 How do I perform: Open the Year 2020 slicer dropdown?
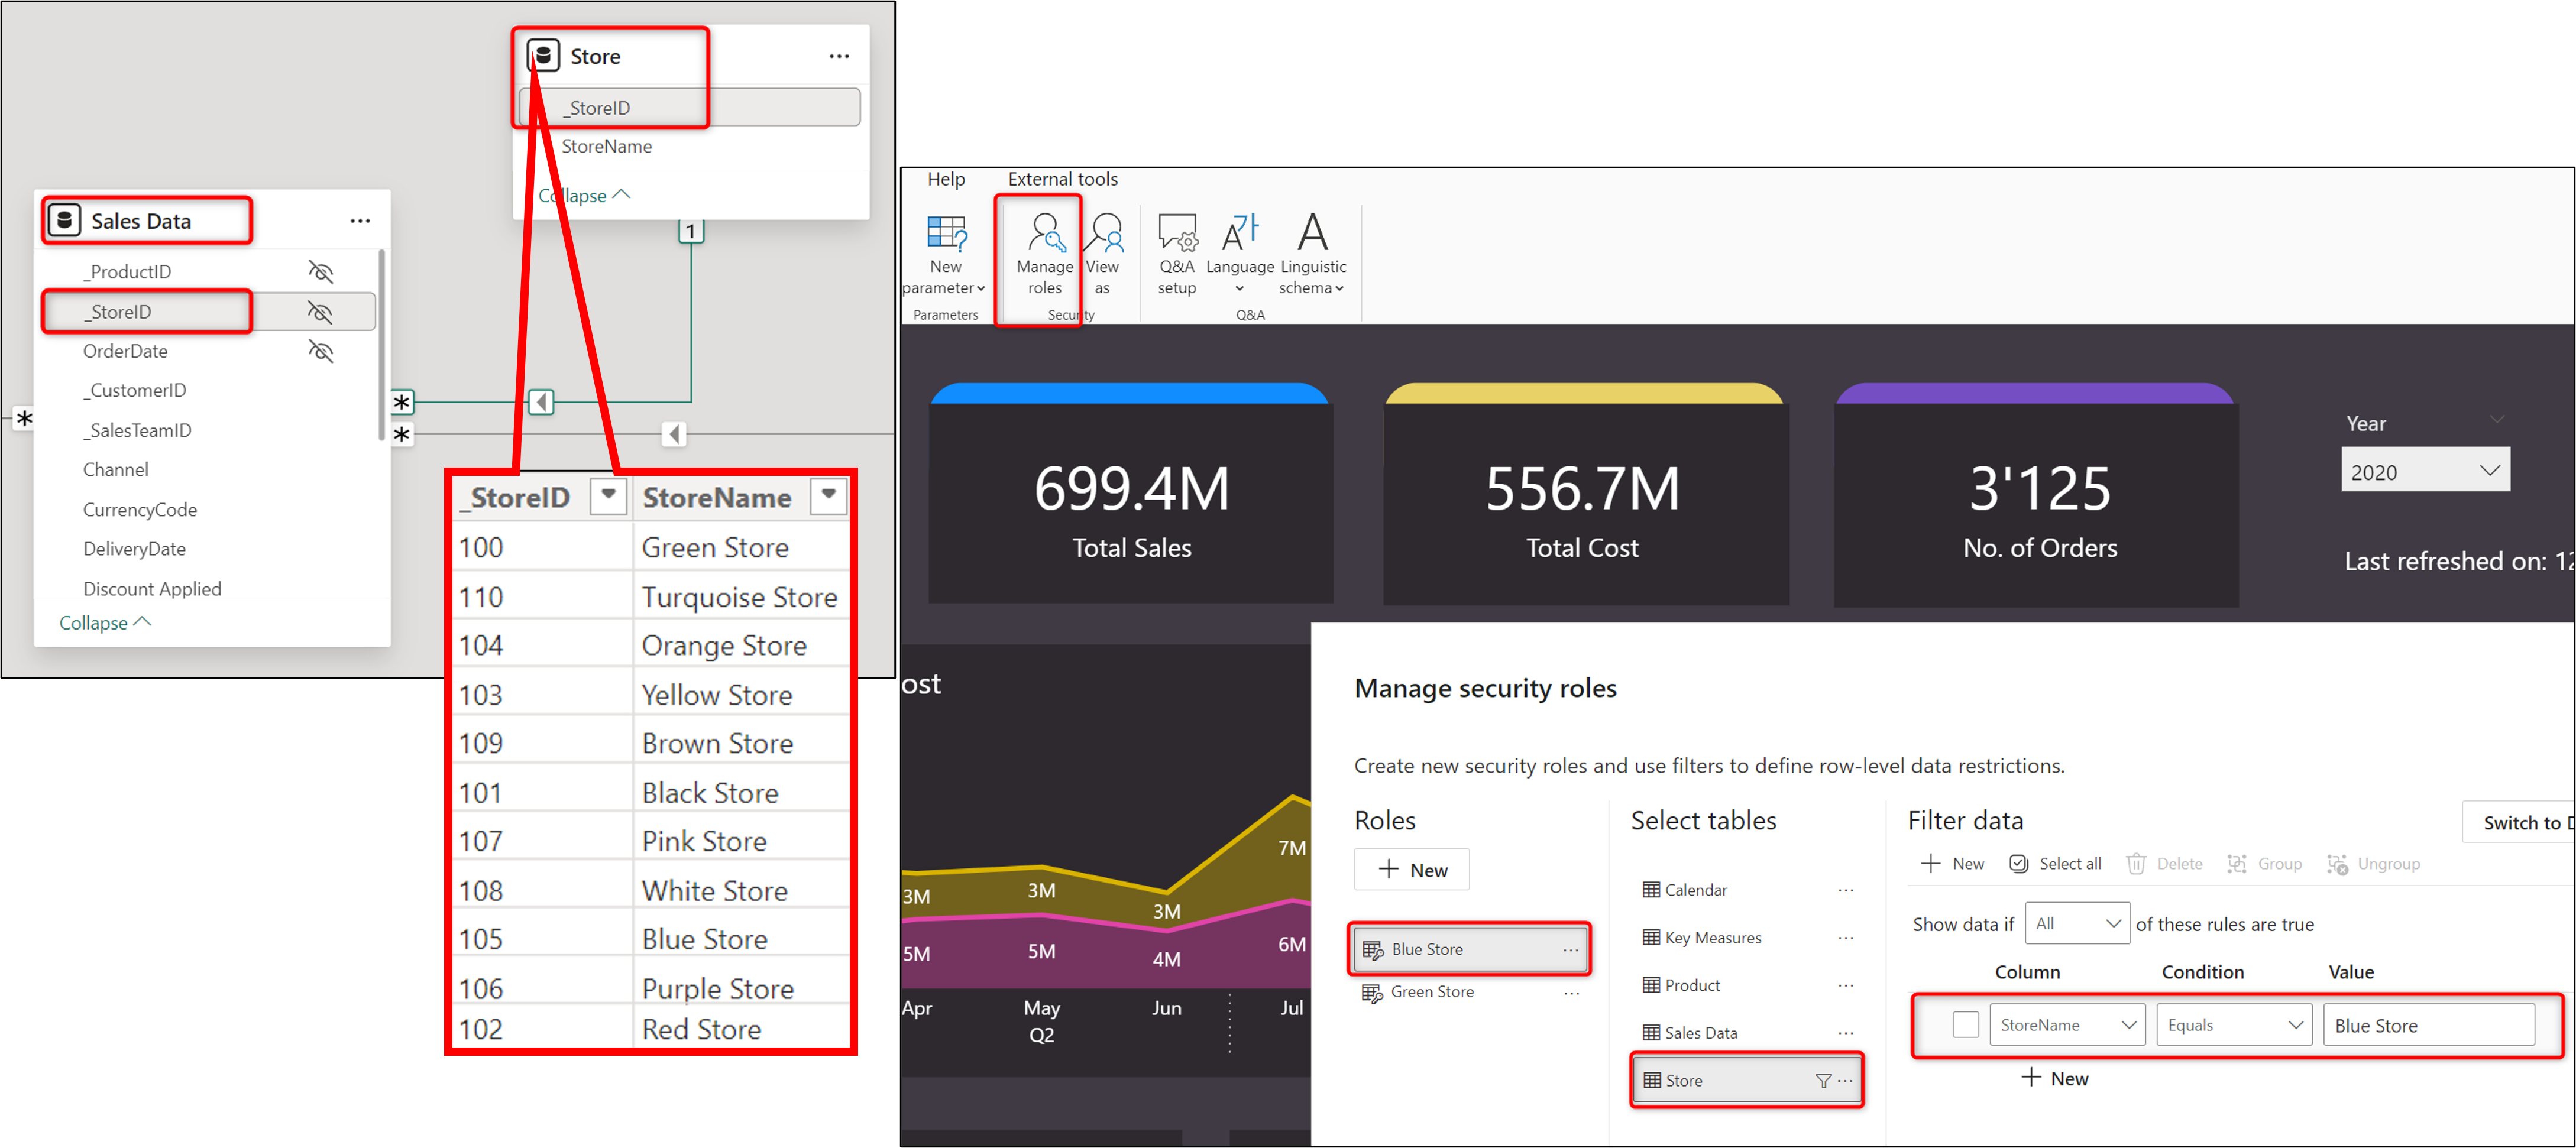coord(2425,471)
